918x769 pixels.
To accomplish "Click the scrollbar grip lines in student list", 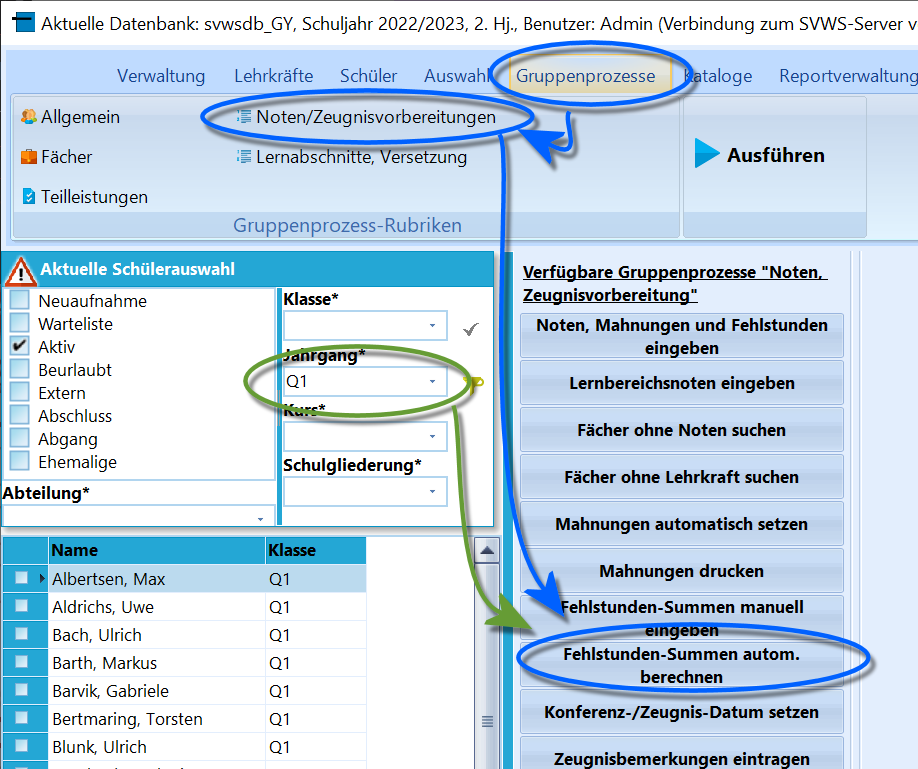I will [487, 721].
